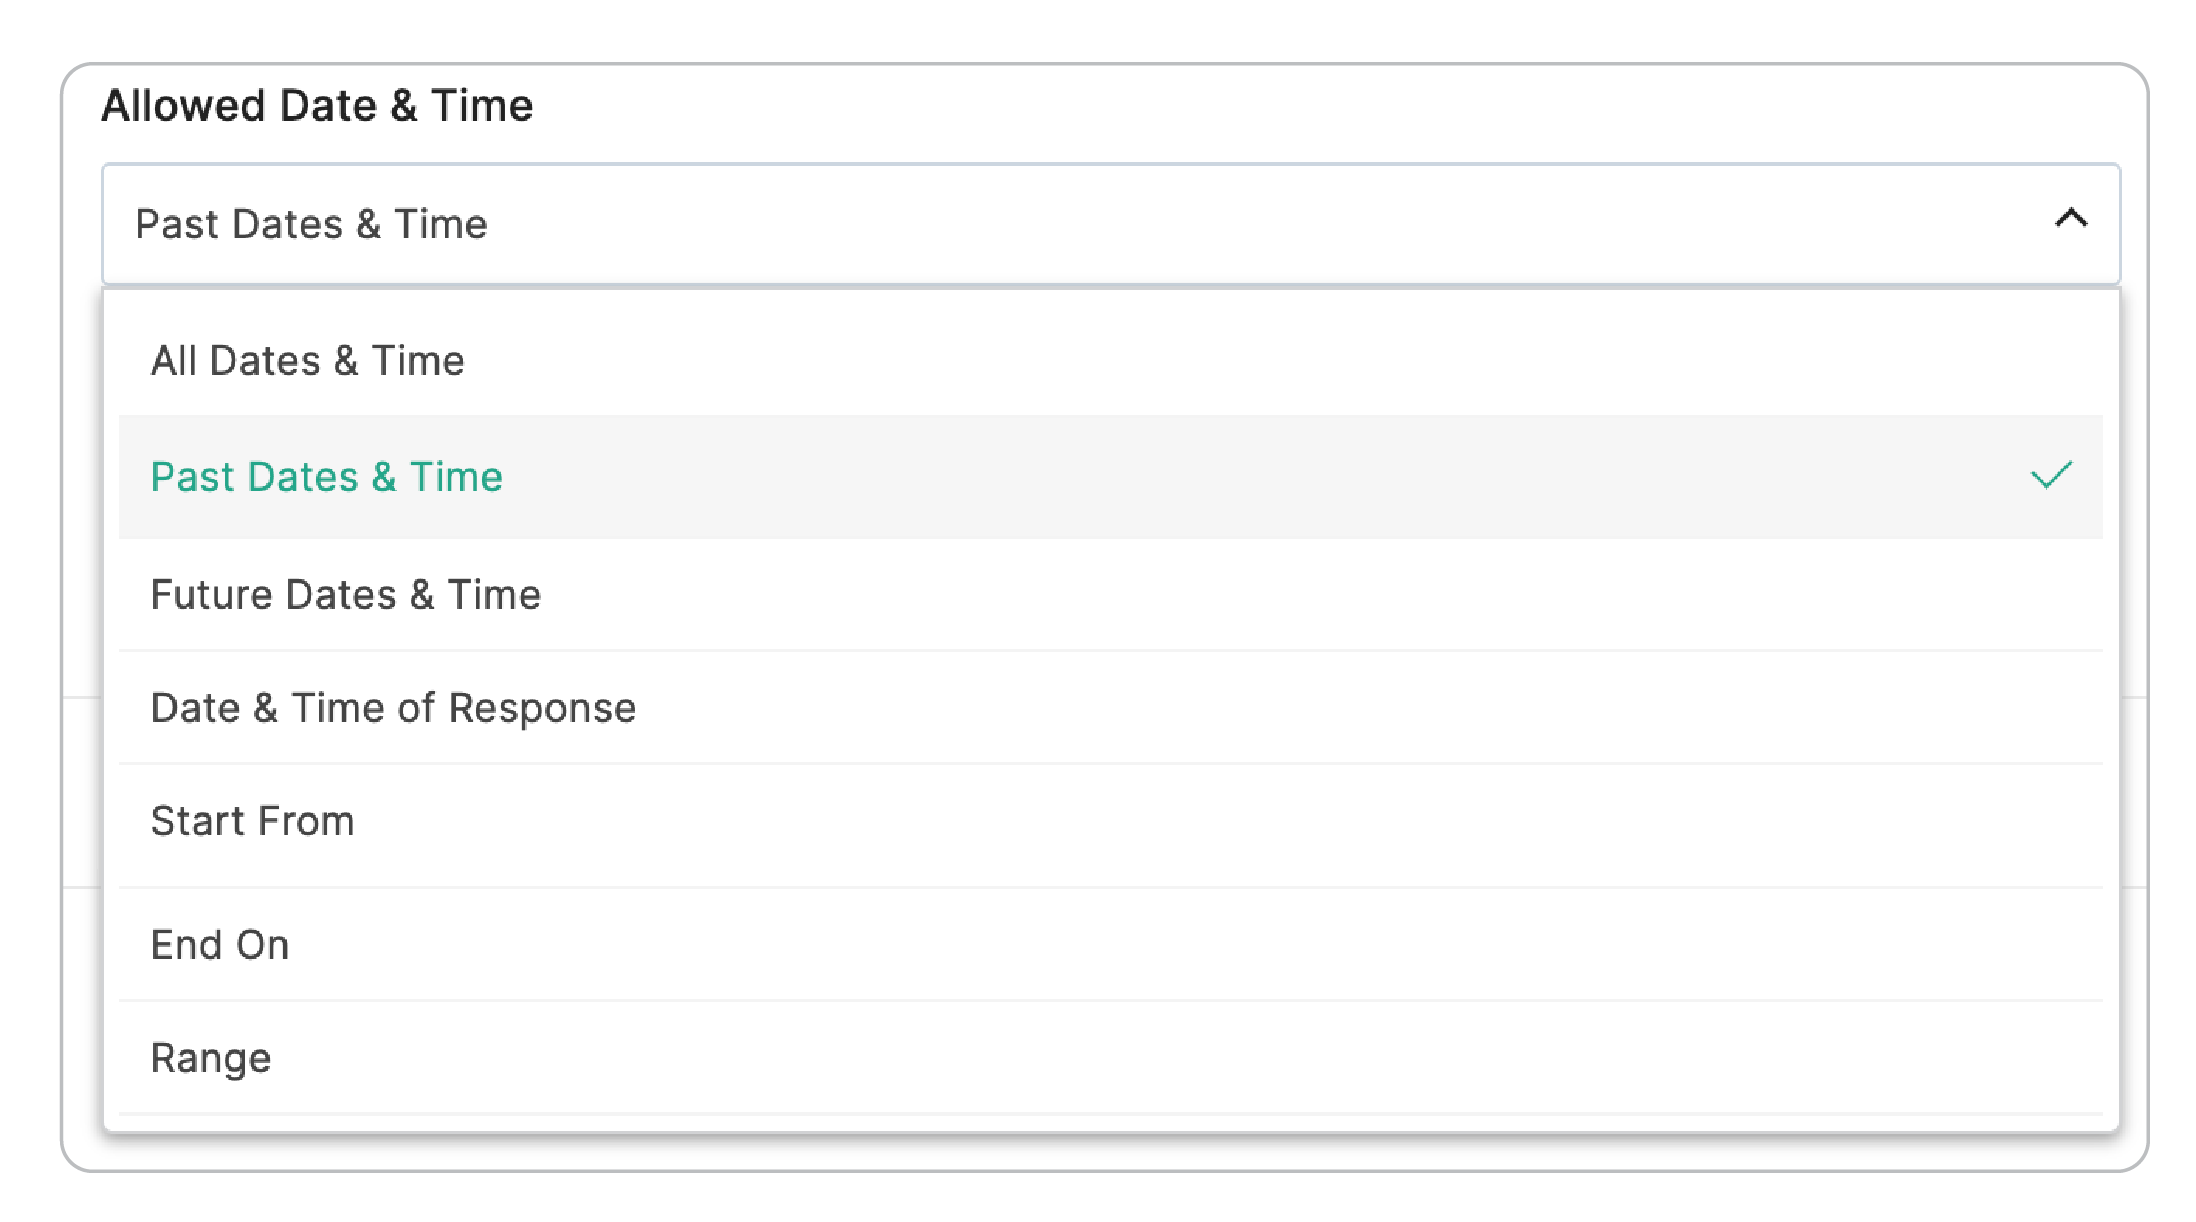Viewport: 2196px width, 1222px height.
Task: Choose the Start From option
Action: pyautogui.click(x=252, y=821)
